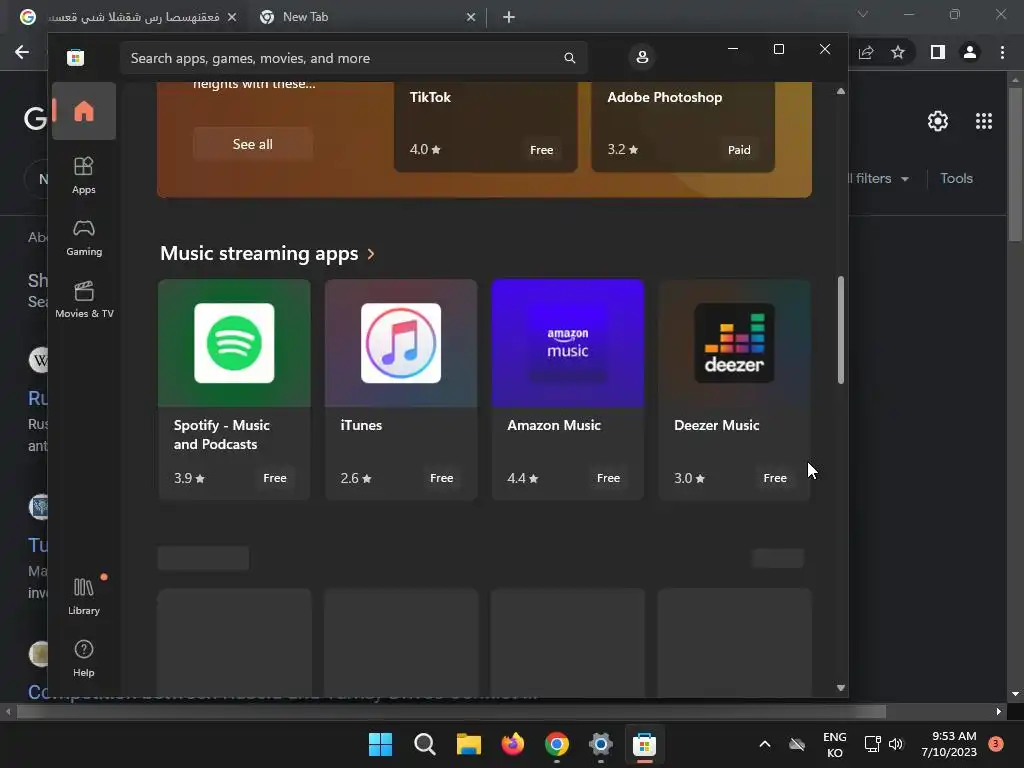Viewport: 1024px width, 768px height.
Task: Click the See all button
Action: click(253, 144)
